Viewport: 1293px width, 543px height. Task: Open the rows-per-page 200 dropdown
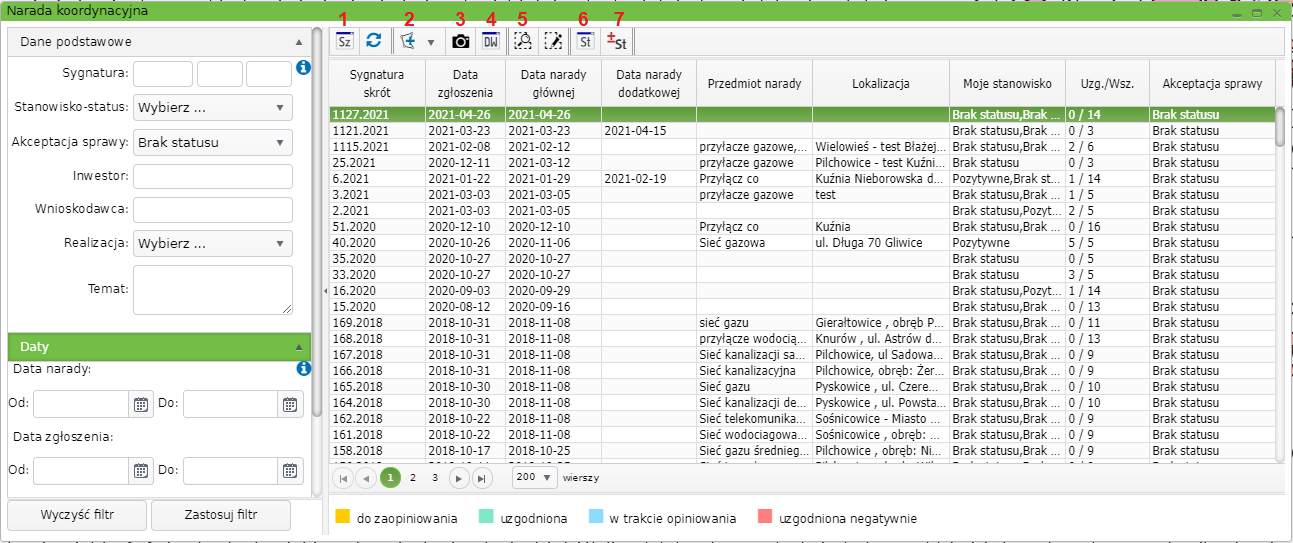(534, 478)
